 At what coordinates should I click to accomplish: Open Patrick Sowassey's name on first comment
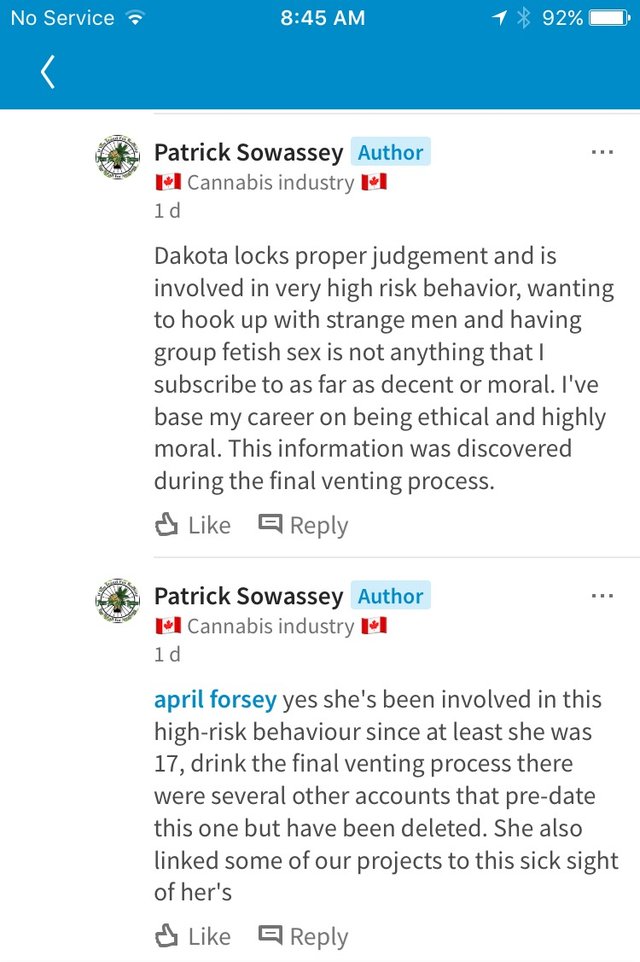tap(248, 153)
